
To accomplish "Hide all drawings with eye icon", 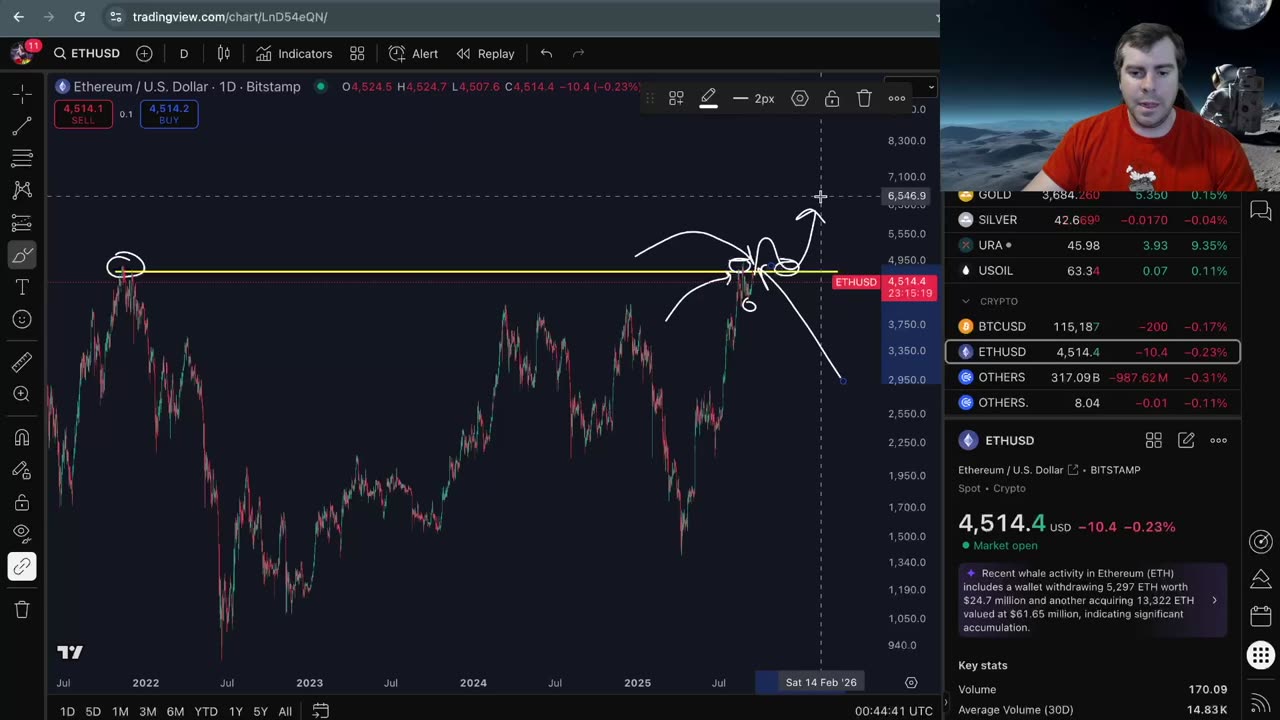I will [x=21, y=533].
